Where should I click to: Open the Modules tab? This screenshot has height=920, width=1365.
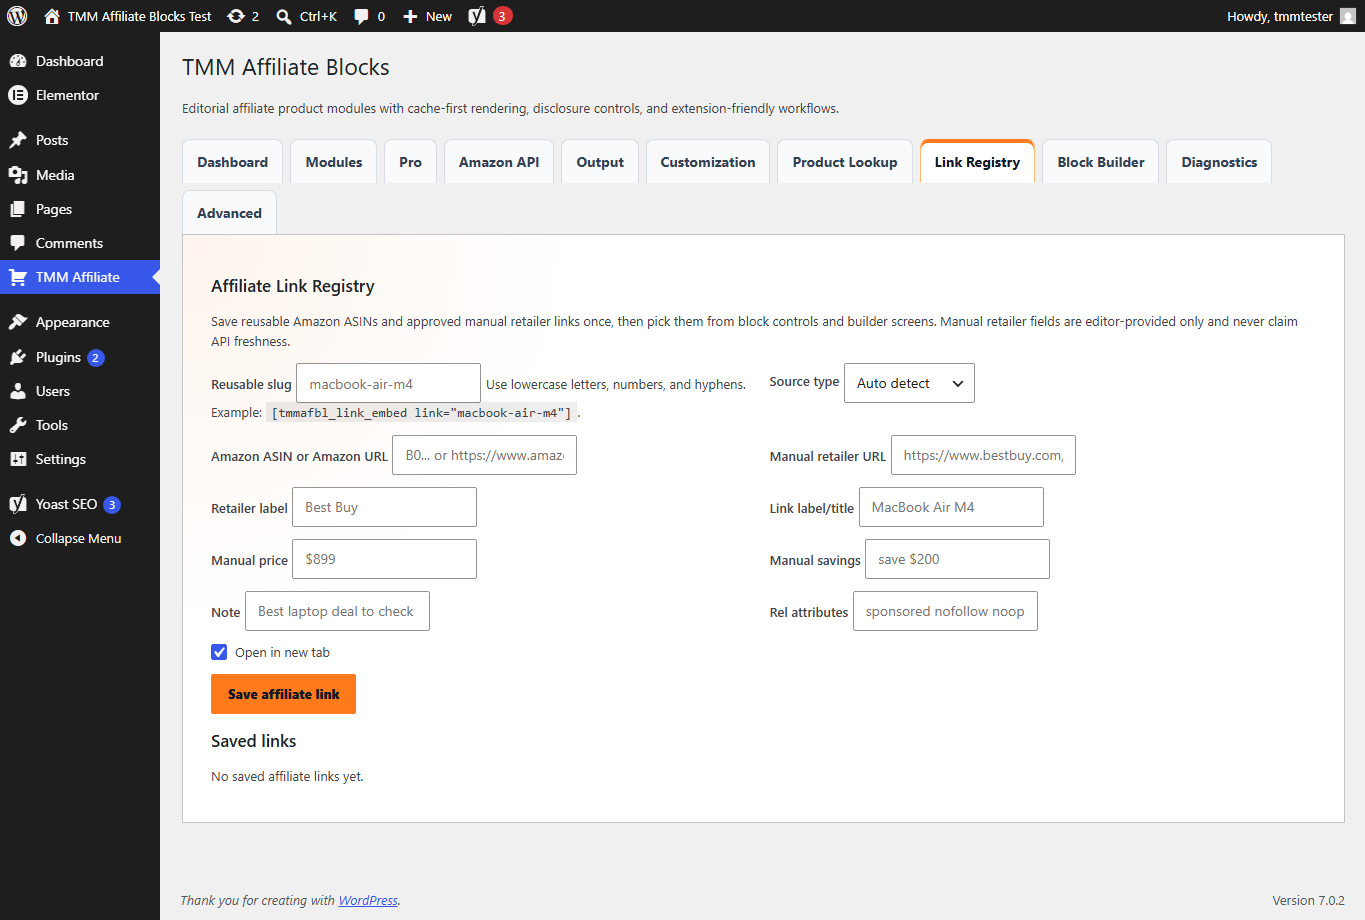pyautogui.click(x=334, y=162)
